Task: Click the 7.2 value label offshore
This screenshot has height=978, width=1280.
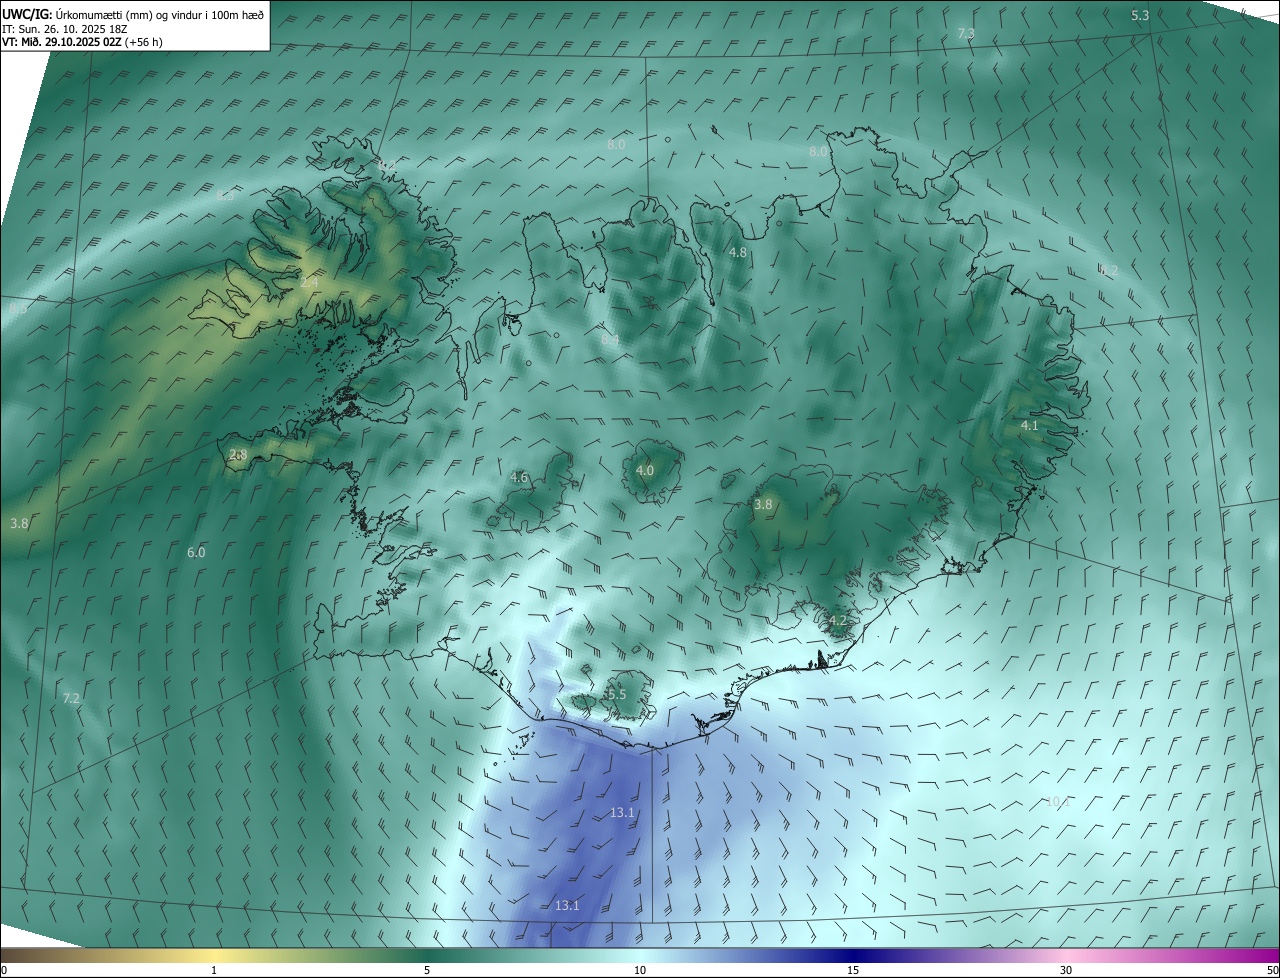Action: pos(71,698)
